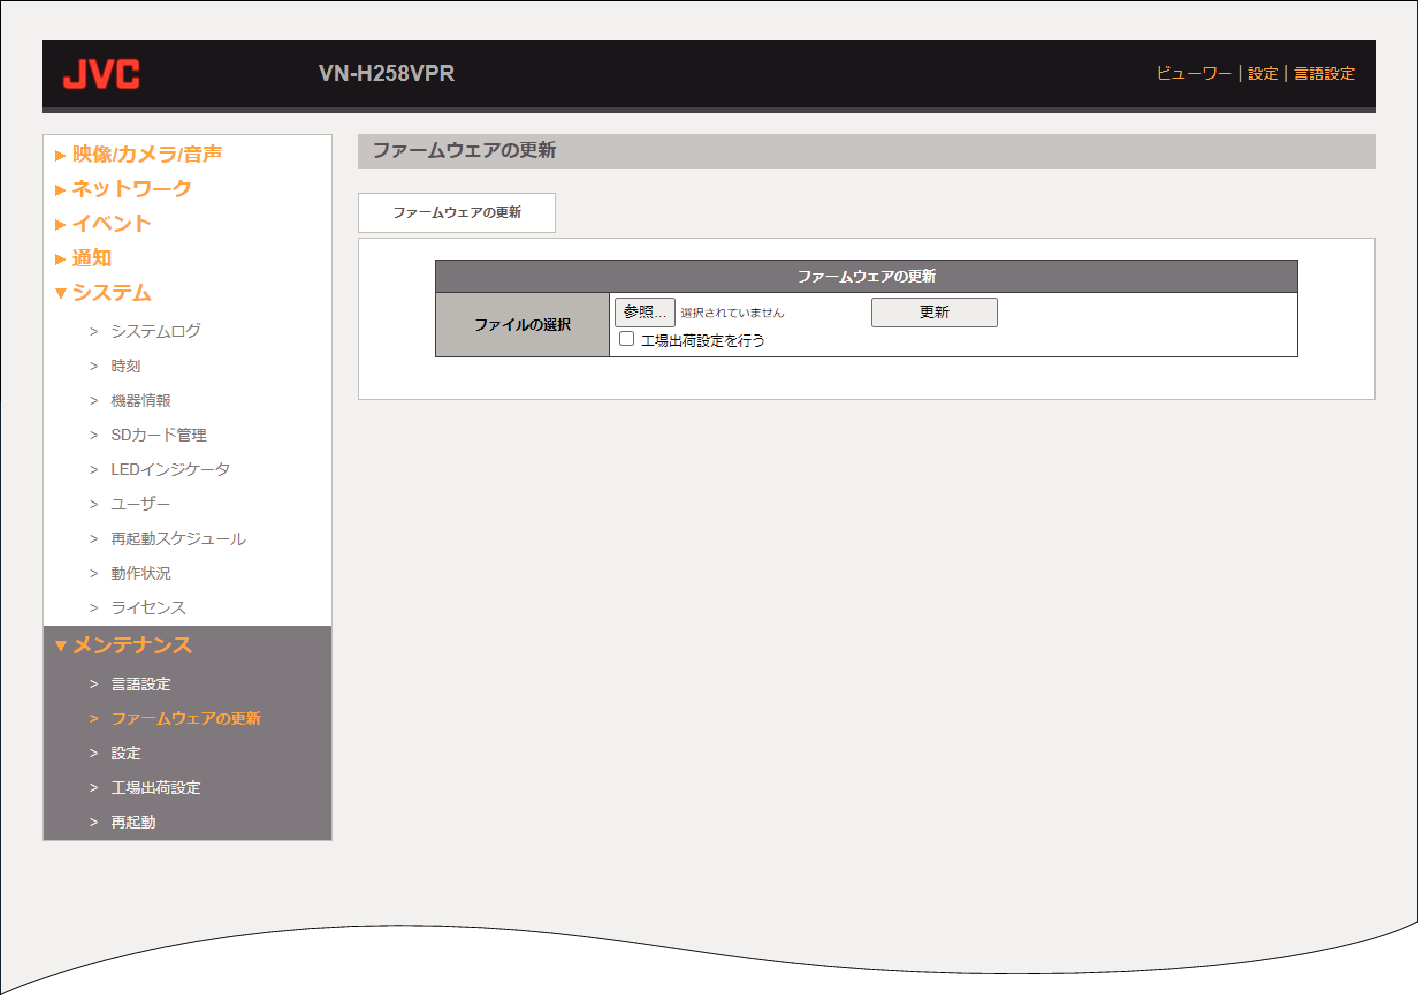Expand the ネットワーク menu section
This screenshot has height=995, width=1418.
tap(131, 189)
